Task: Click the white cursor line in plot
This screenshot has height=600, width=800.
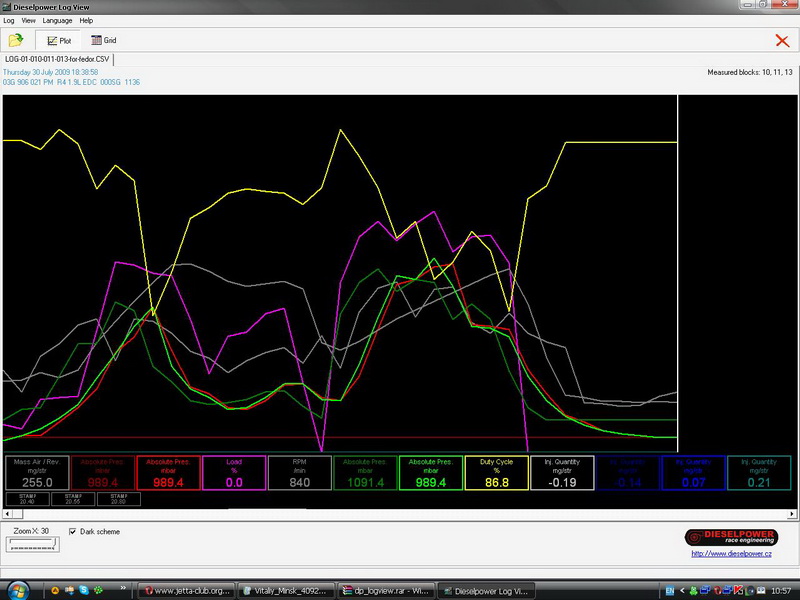Action: pyautogui.click(x=678, y=273)
